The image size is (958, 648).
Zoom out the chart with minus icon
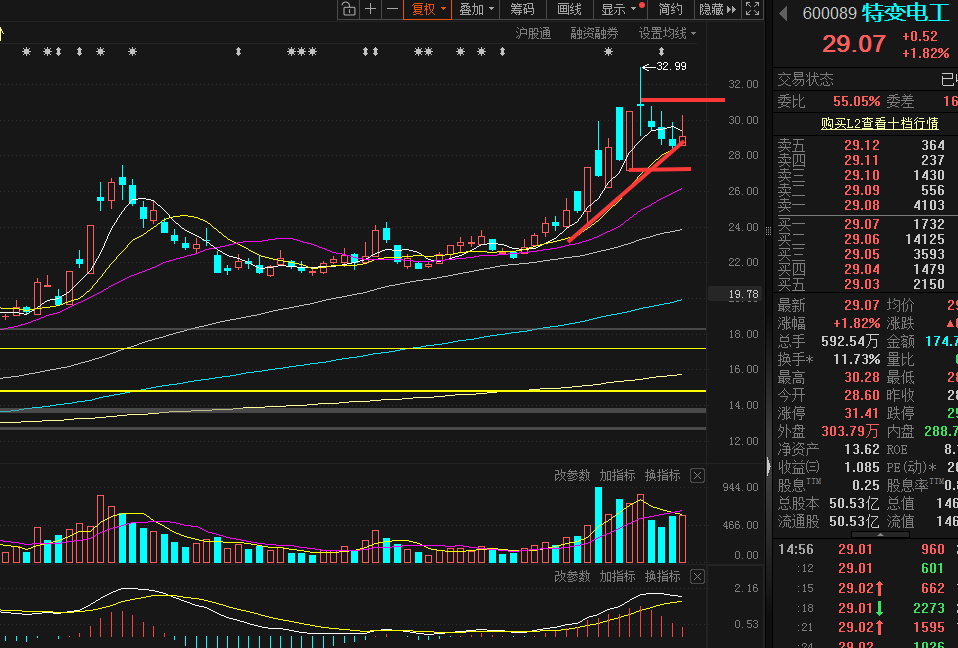point(392,9)
